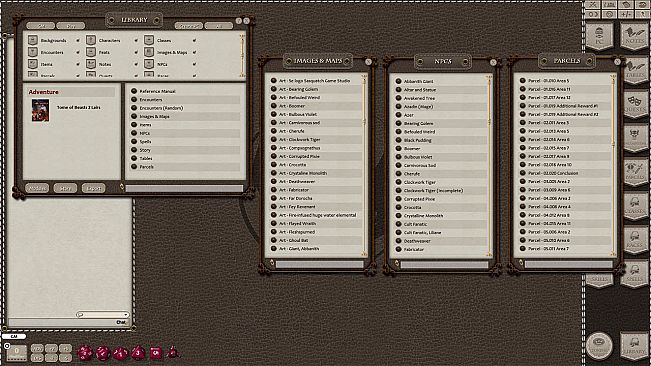Click the NPCs window scrollbar
The width and height of the screenshot is (651, 366).
pos(489,165)
